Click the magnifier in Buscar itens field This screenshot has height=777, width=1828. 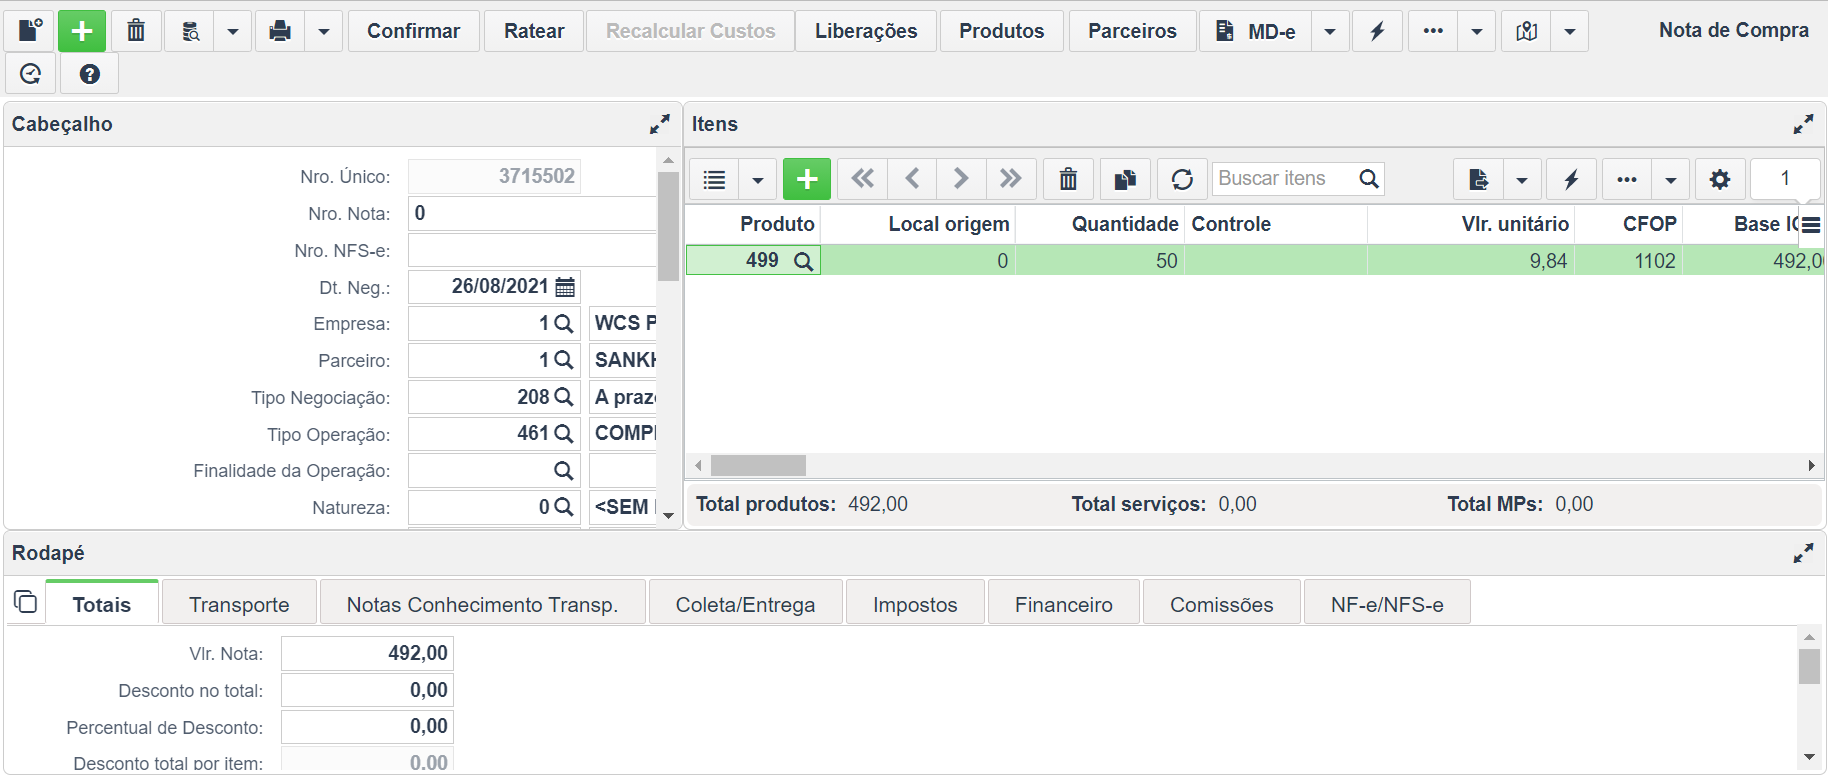click(1369, 179)
